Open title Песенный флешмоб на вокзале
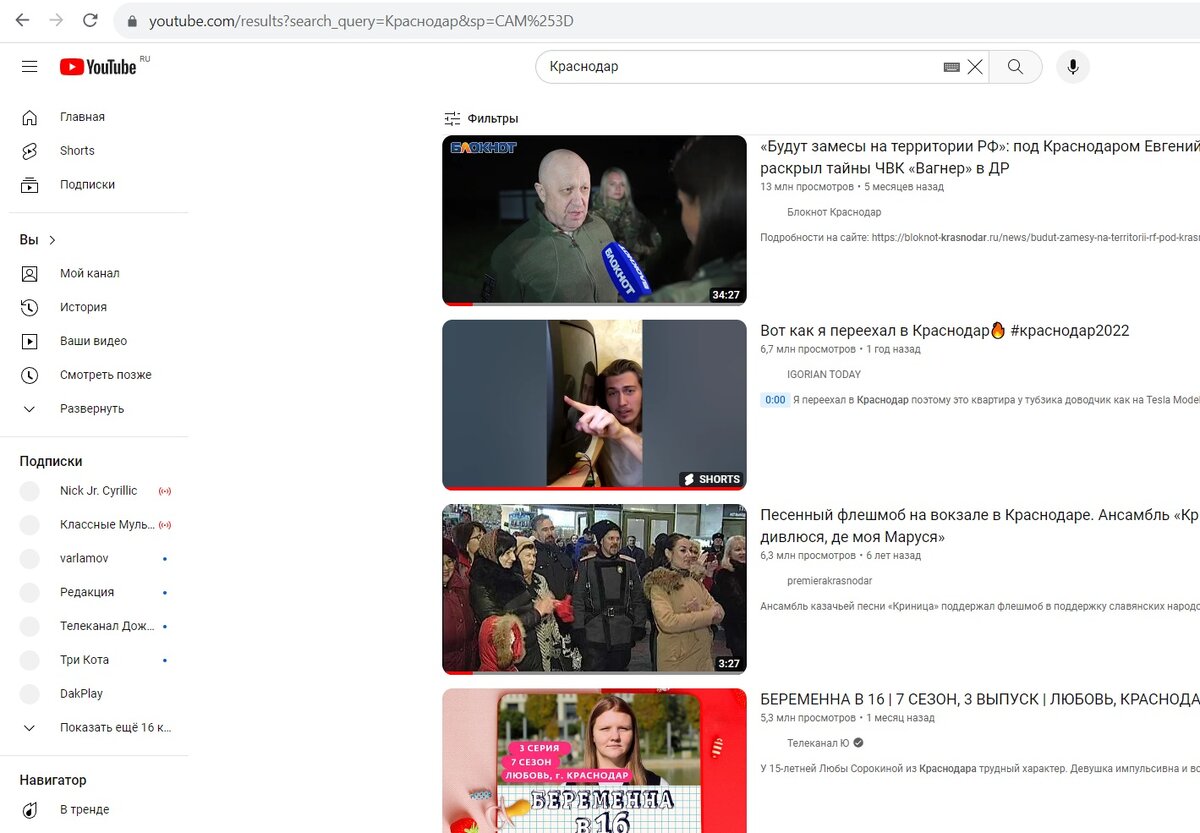 pos(980,526)
